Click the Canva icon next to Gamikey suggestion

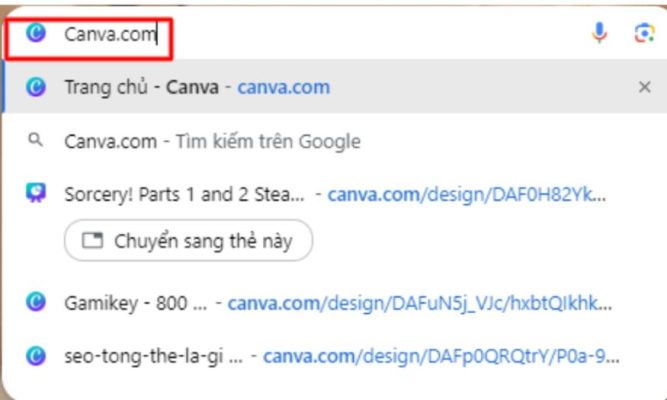tap(36, 301)
